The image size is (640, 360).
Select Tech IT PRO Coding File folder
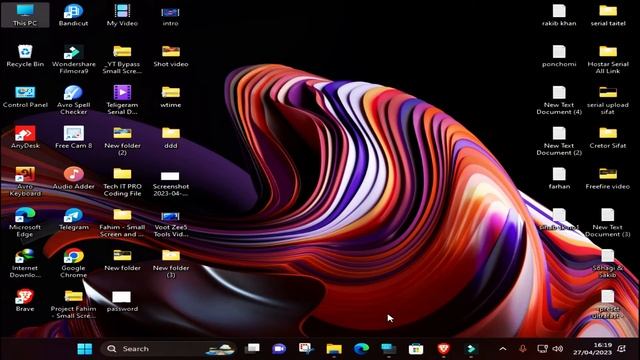(x=122, y=182)
